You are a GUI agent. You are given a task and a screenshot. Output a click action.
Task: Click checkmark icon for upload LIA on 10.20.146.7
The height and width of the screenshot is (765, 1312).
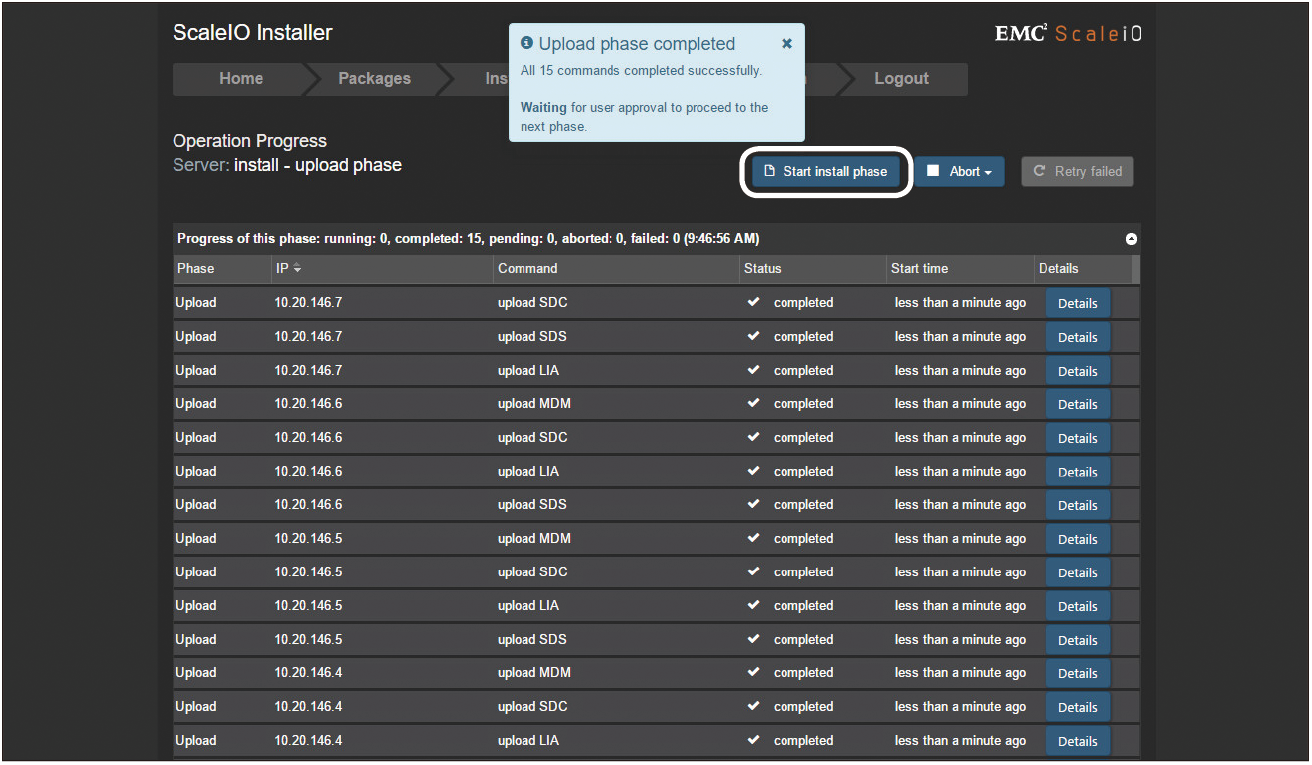click(754, 370)
